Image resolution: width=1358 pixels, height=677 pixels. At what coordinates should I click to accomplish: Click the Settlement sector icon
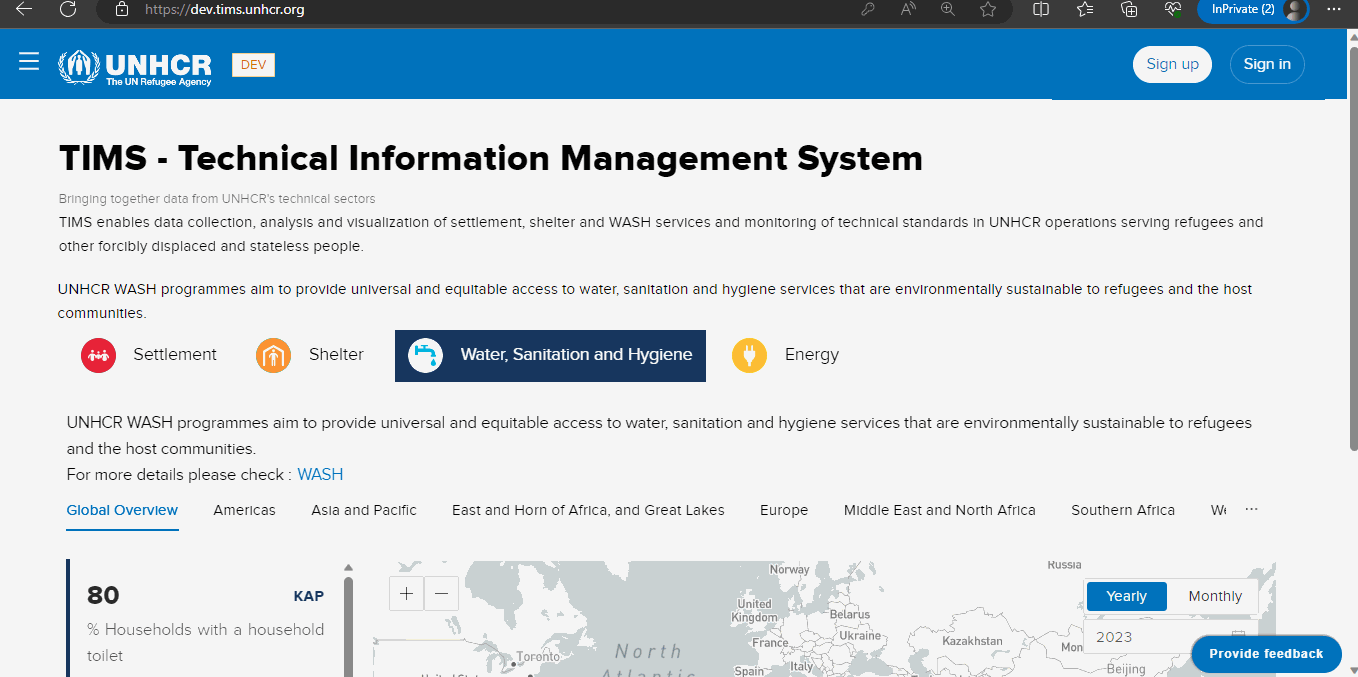98,355
